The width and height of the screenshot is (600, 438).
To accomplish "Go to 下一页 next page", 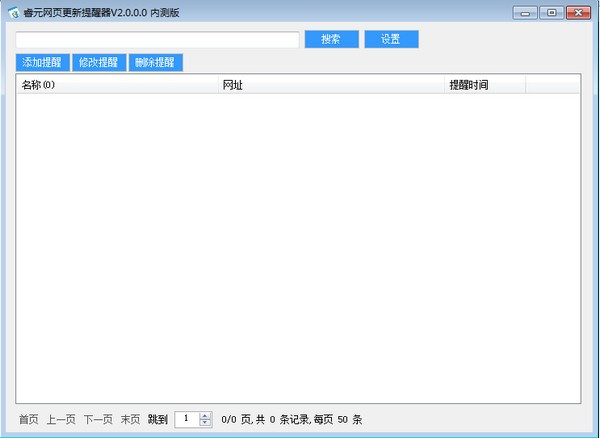I will 98,419.
